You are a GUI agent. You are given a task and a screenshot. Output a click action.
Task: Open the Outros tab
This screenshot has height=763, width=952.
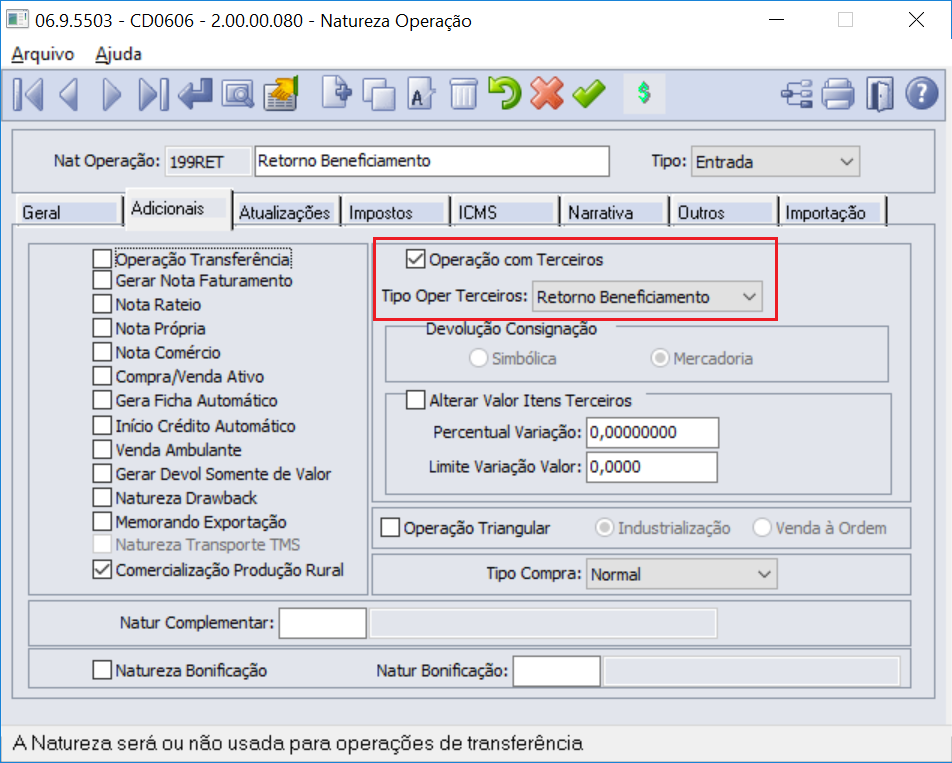[x=724, y=212]
